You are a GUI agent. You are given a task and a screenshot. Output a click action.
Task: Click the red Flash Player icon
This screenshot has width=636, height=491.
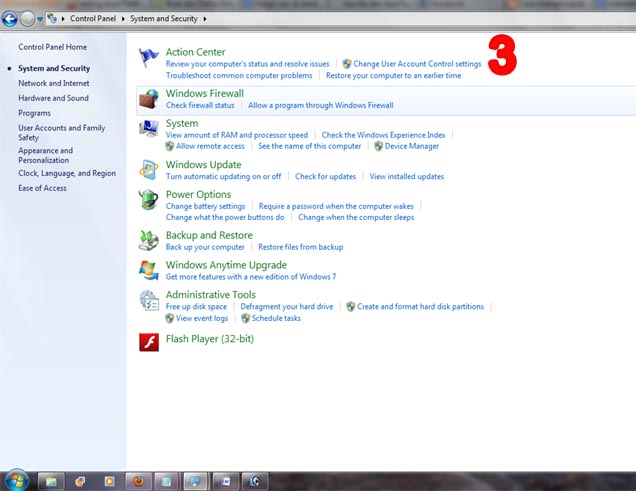(x=149, y=342)
